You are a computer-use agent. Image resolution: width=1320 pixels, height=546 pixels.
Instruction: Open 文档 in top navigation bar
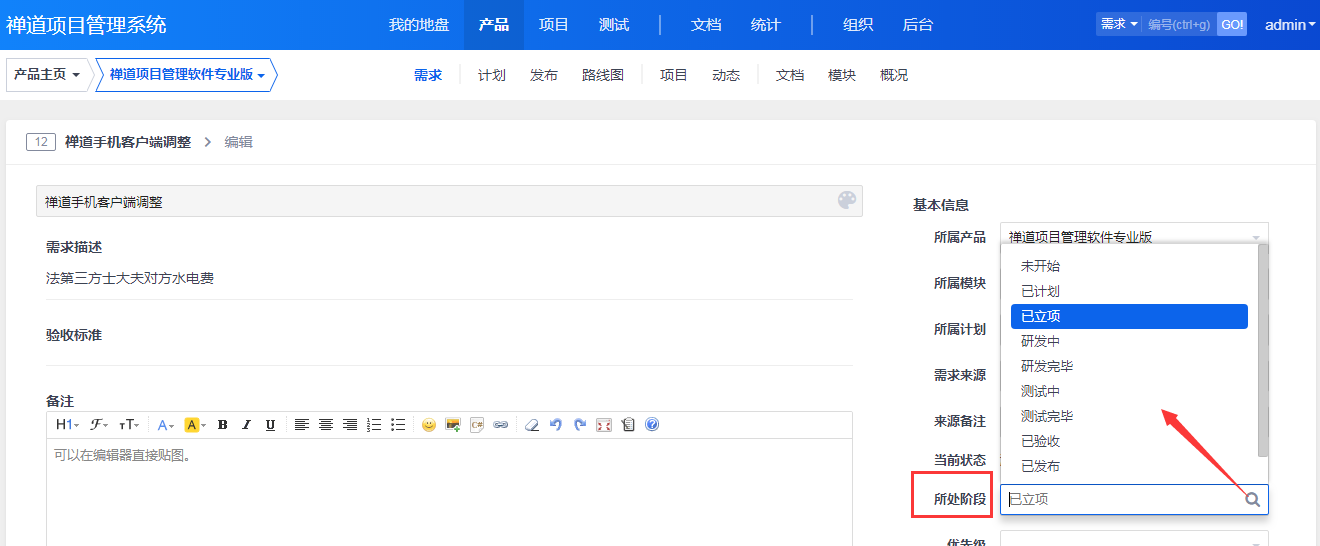click(x=706, y=25)
